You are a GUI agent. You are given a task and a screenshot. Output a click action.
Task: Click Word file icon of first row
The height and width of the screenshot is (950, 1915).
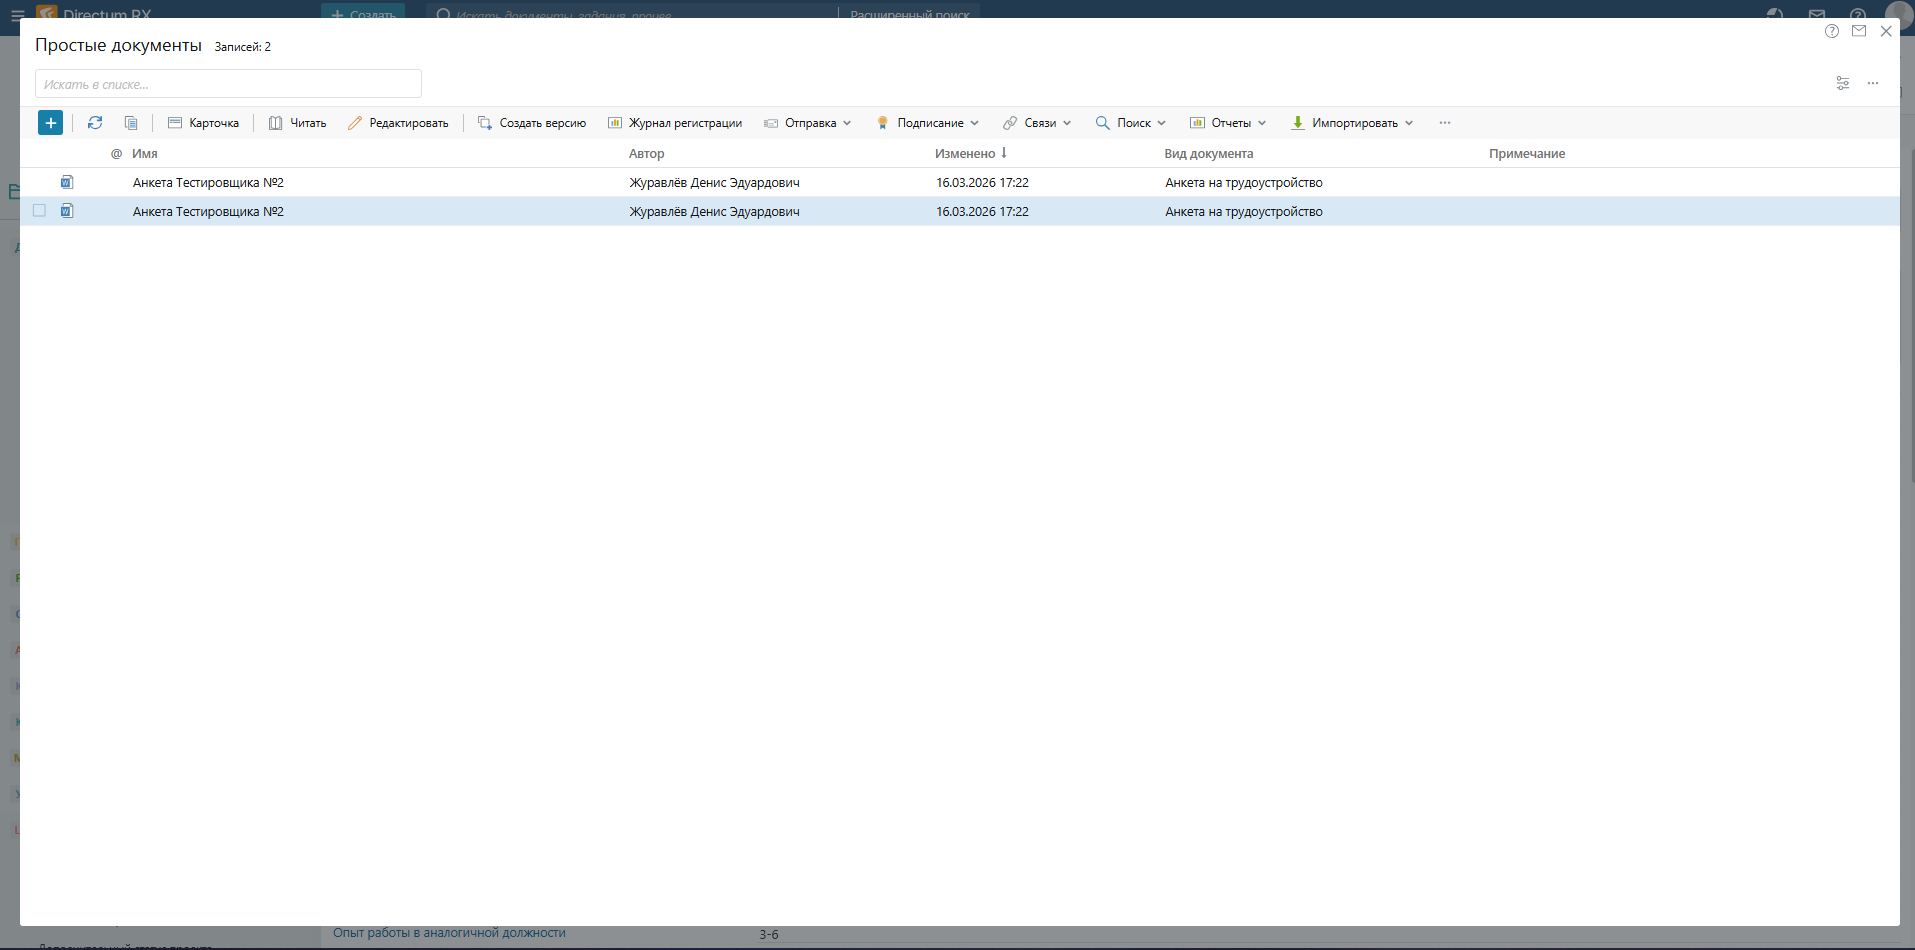[67, 182]
